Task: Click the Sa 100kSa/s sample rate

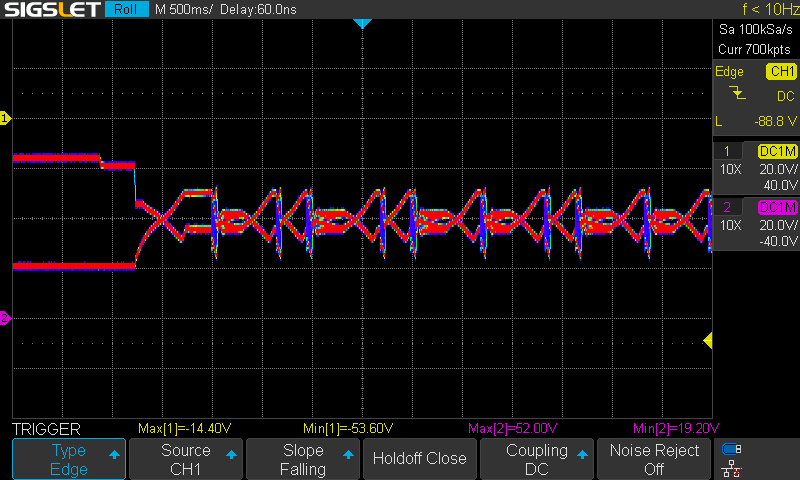Action: coord(756,30)
